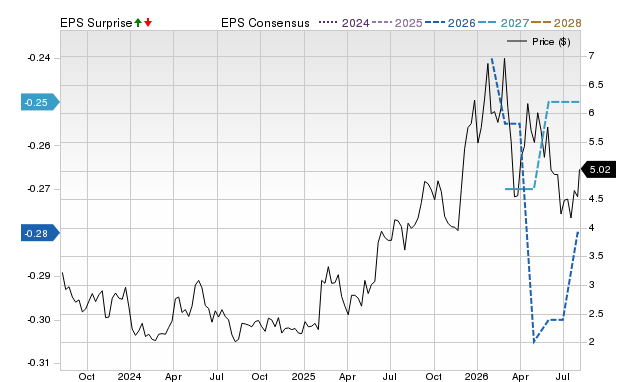Viewport: 640px width, 382px height.
Task: Click the -0.31 left axis label
Action: click(39, 363)
